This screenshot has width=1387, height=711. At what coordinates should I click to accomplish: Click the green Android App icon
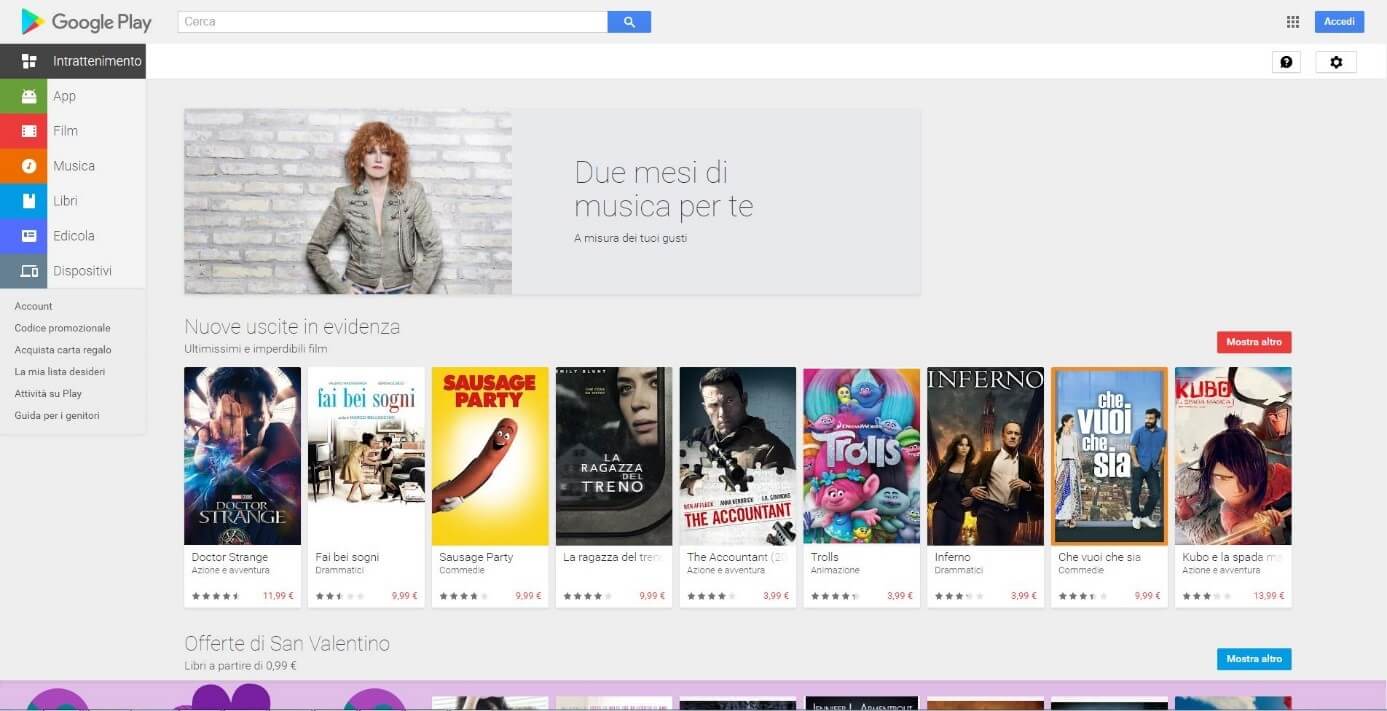pos(29,96)
